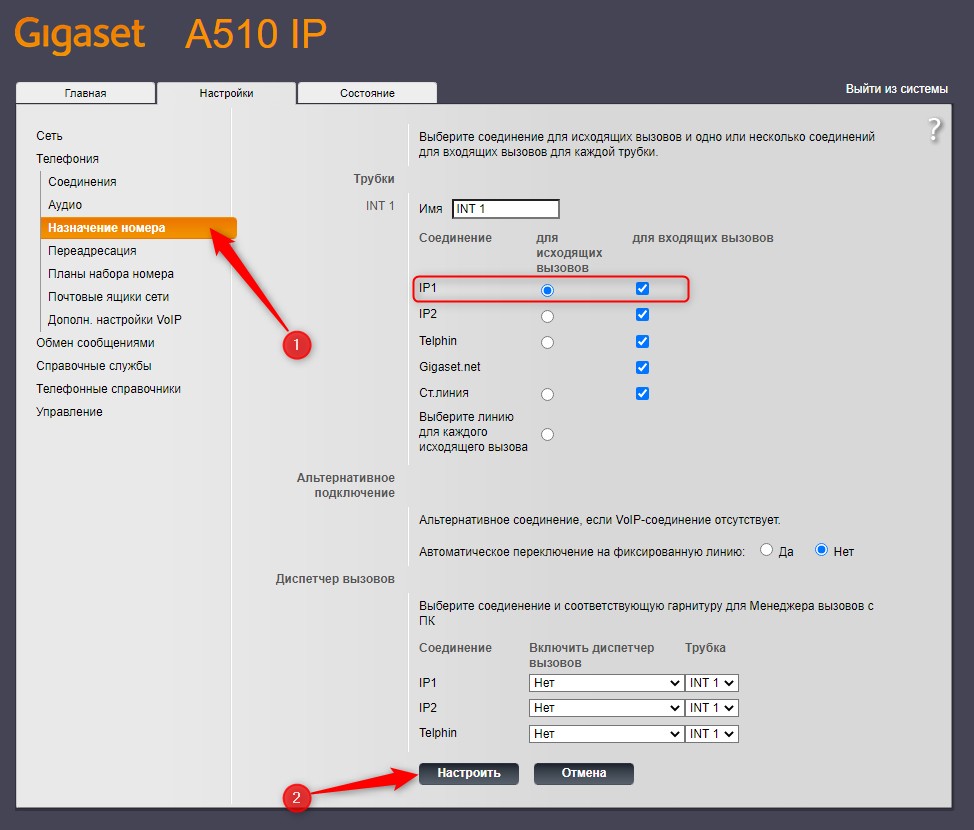
Task: Open IP2 call manager dropdown
Action: [x=606, y=708]
